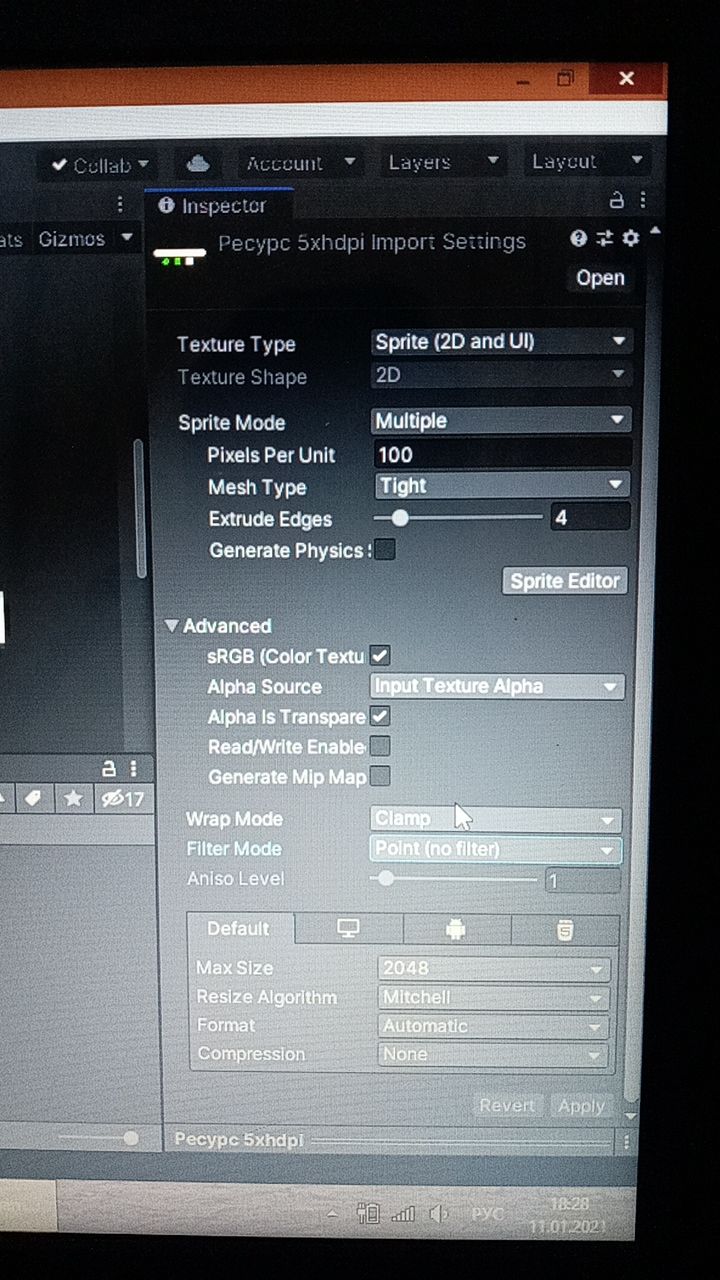The height and width of the screenshot is (1280, 720).
Task: Open Inspector panel three-dot menu
Action: pyautogui.click(x=642, y=200)
